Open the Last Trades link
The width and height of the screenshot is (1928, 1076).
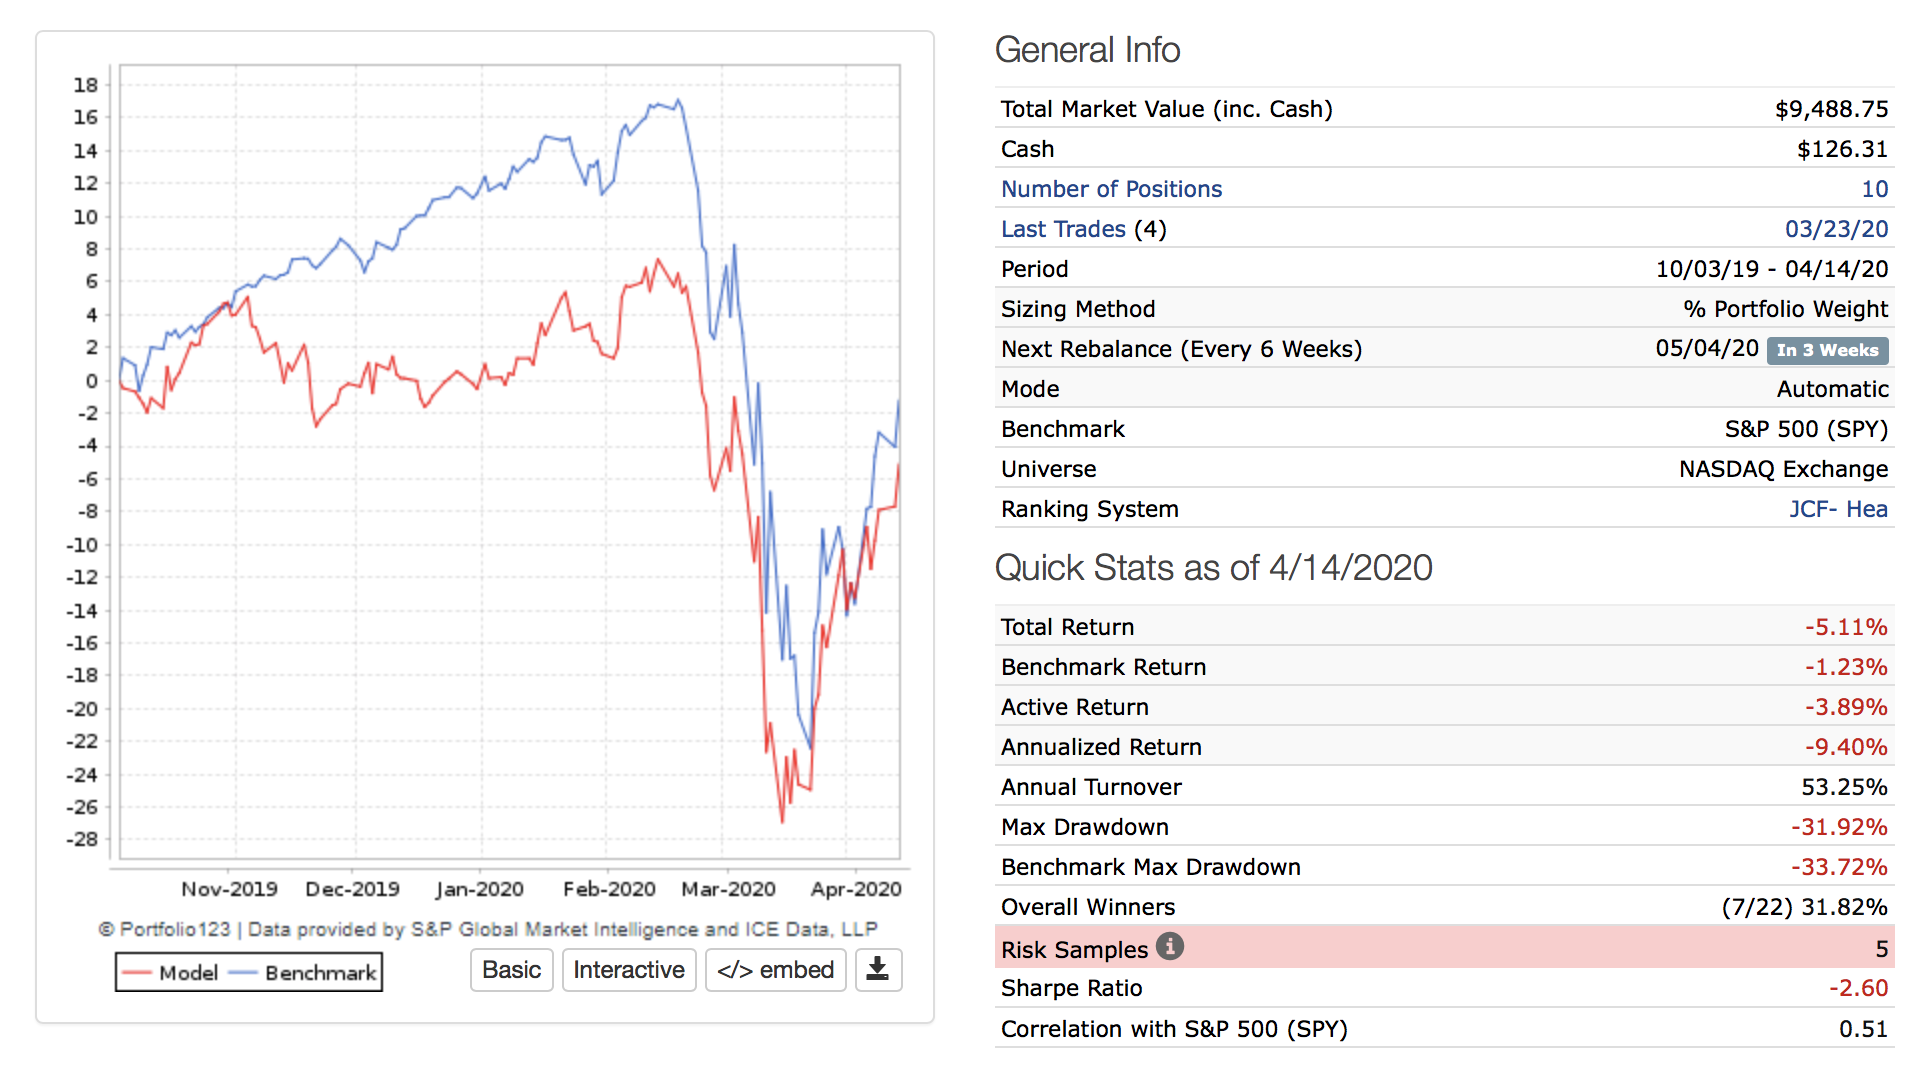1062,229
